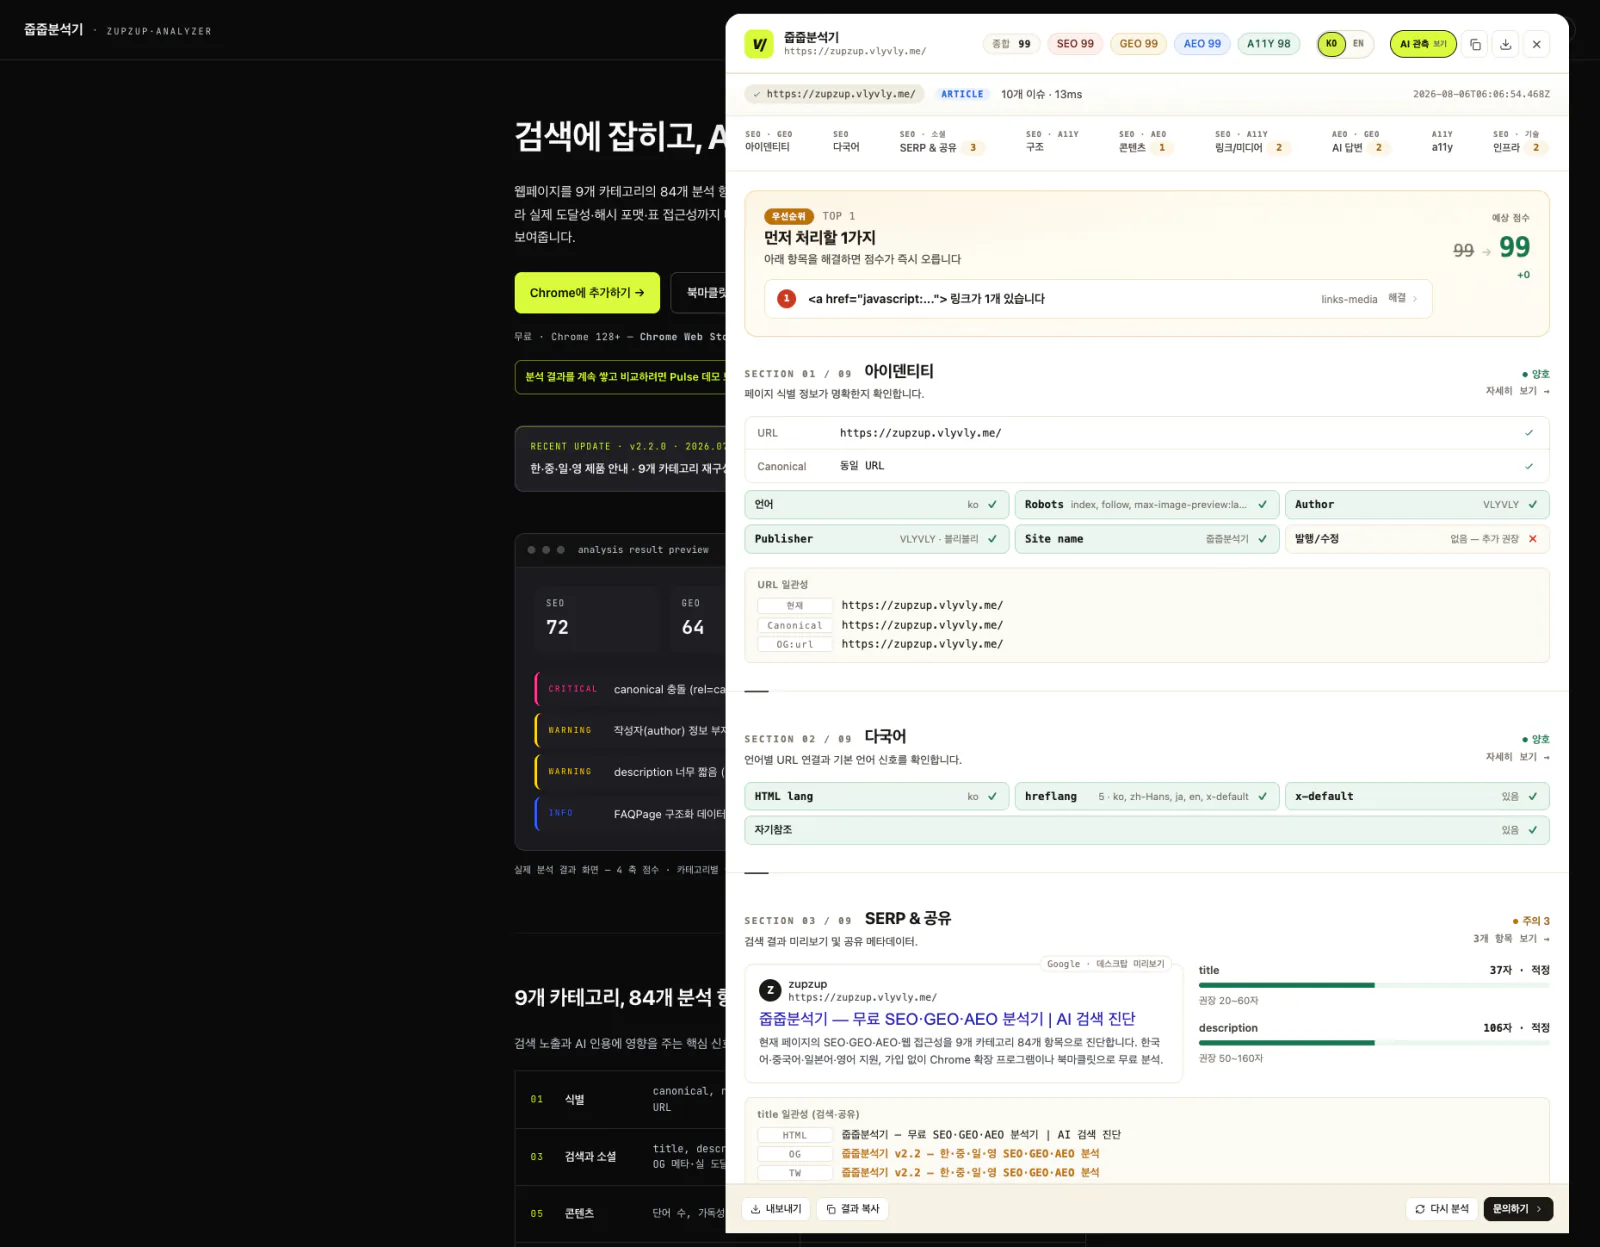Viewport: 1600px width, 1247px height.
Task: Click the 다시 분석 re-analyze button
Action: 1442,1209
